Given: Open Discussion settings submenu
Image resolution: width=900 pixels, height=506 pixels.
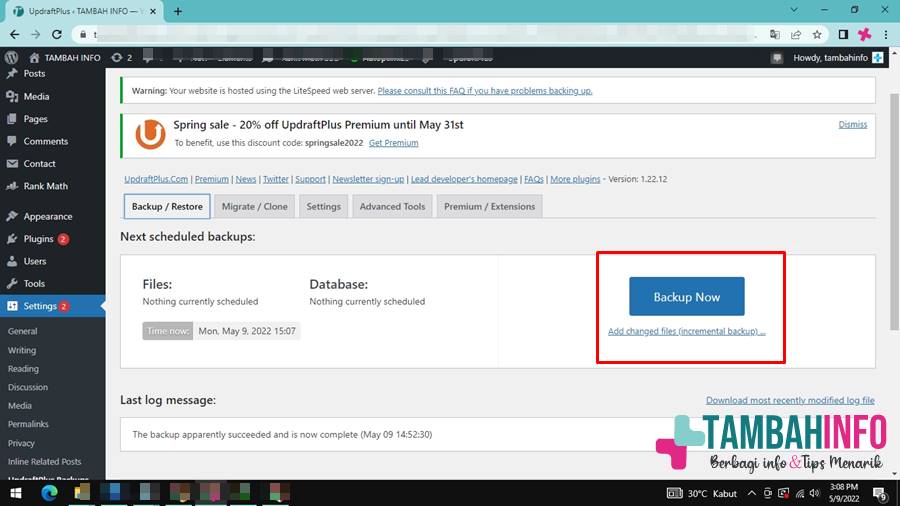Looking at the screenshot, I should 28,387.
